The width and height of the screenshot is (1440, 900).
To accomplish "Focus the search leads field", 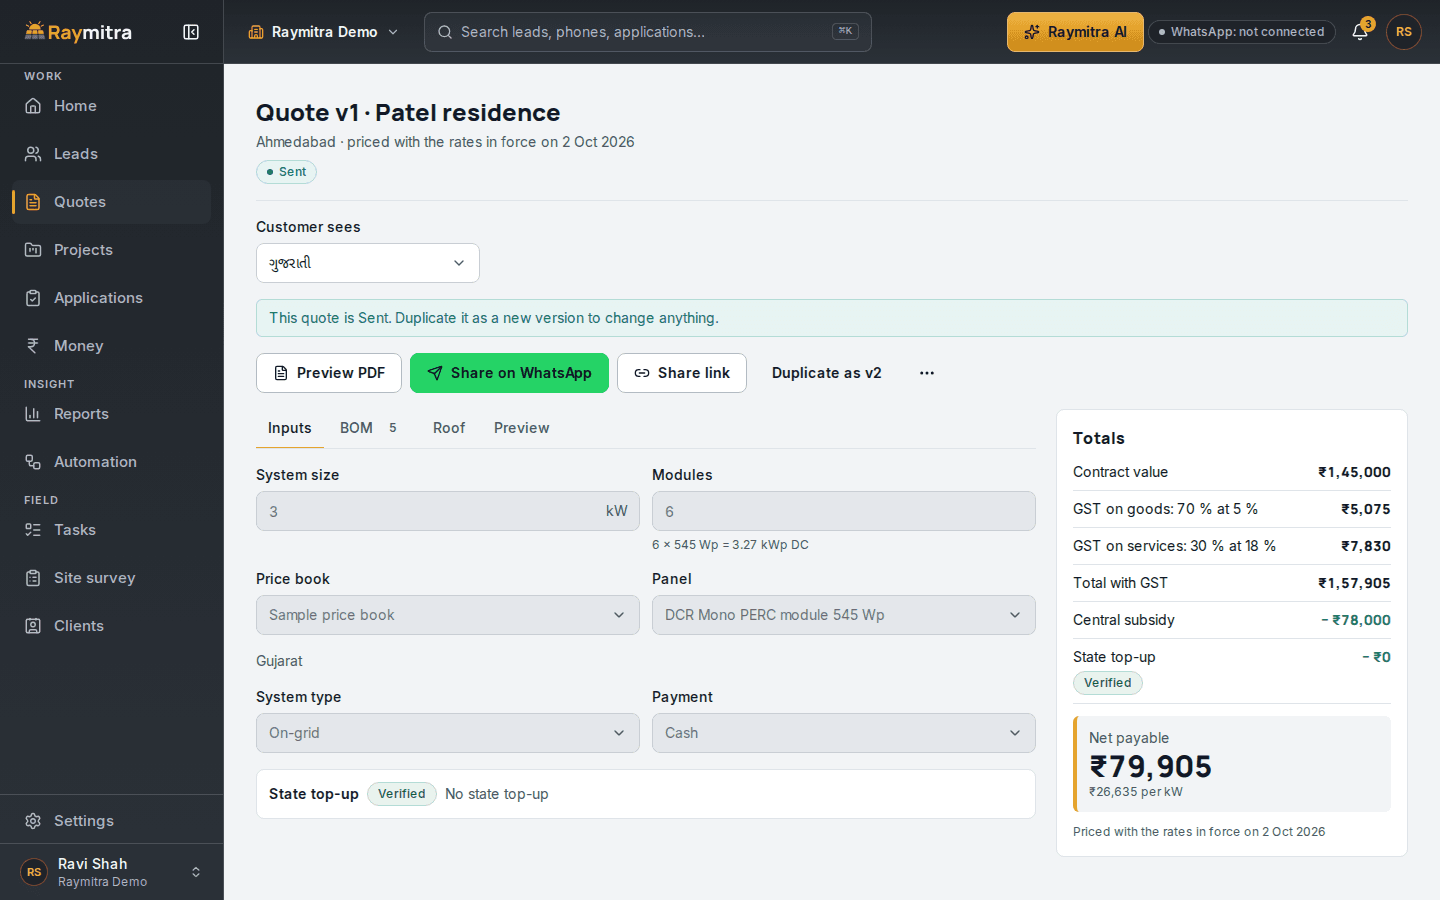I will pos(648,32).
